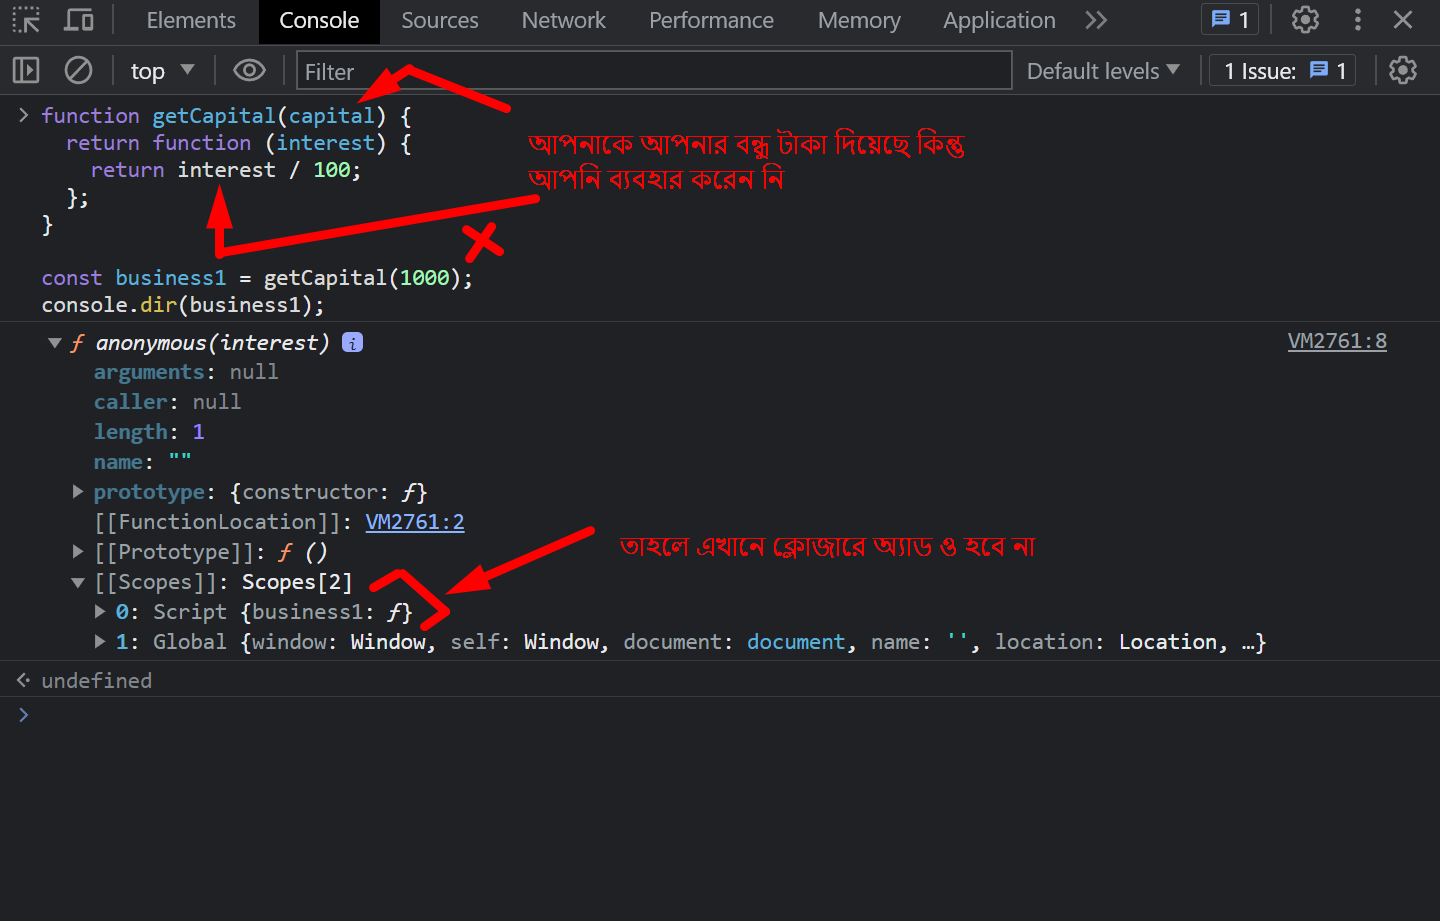Expand the [[Prototype]] entry
This screenshot has width=1440, height=921.
pos(78,552)
